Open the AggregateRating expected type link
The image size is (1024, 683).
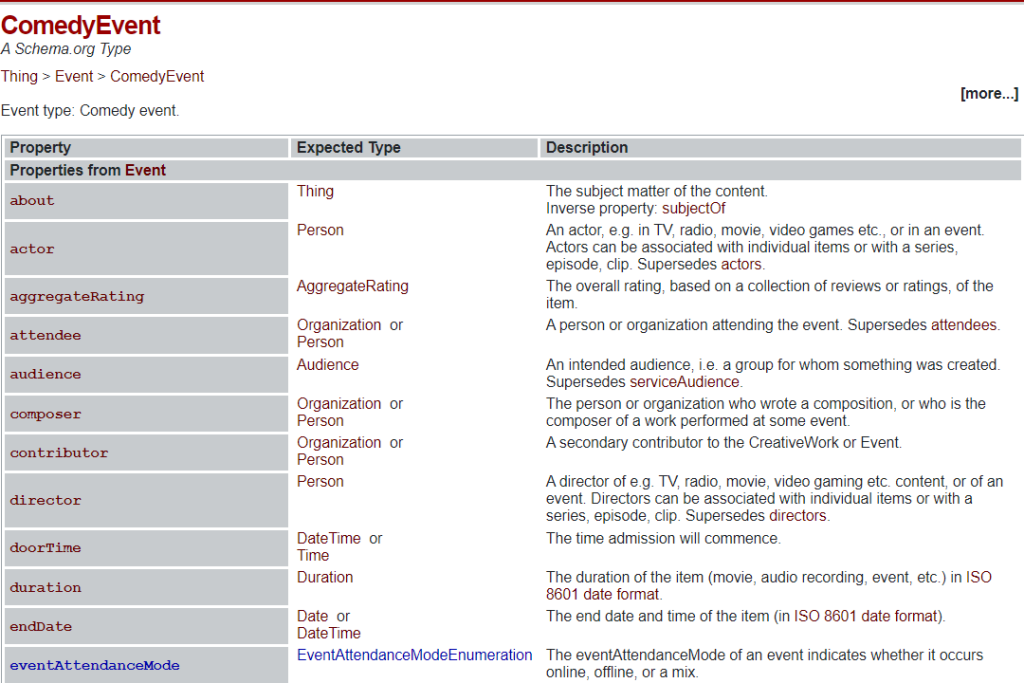[x=354, y=285]
